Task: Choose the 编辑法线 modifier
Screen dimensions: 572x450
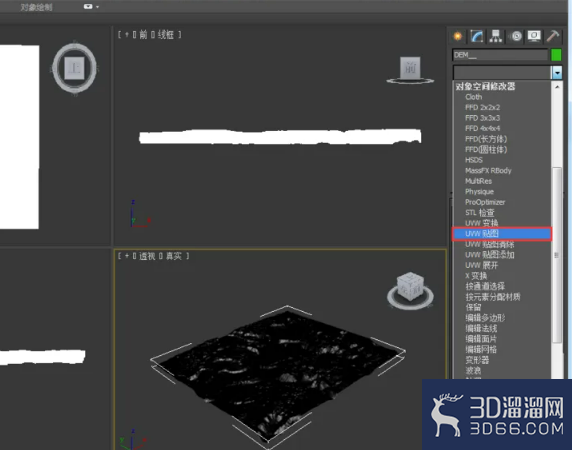Action: [481, 329]
